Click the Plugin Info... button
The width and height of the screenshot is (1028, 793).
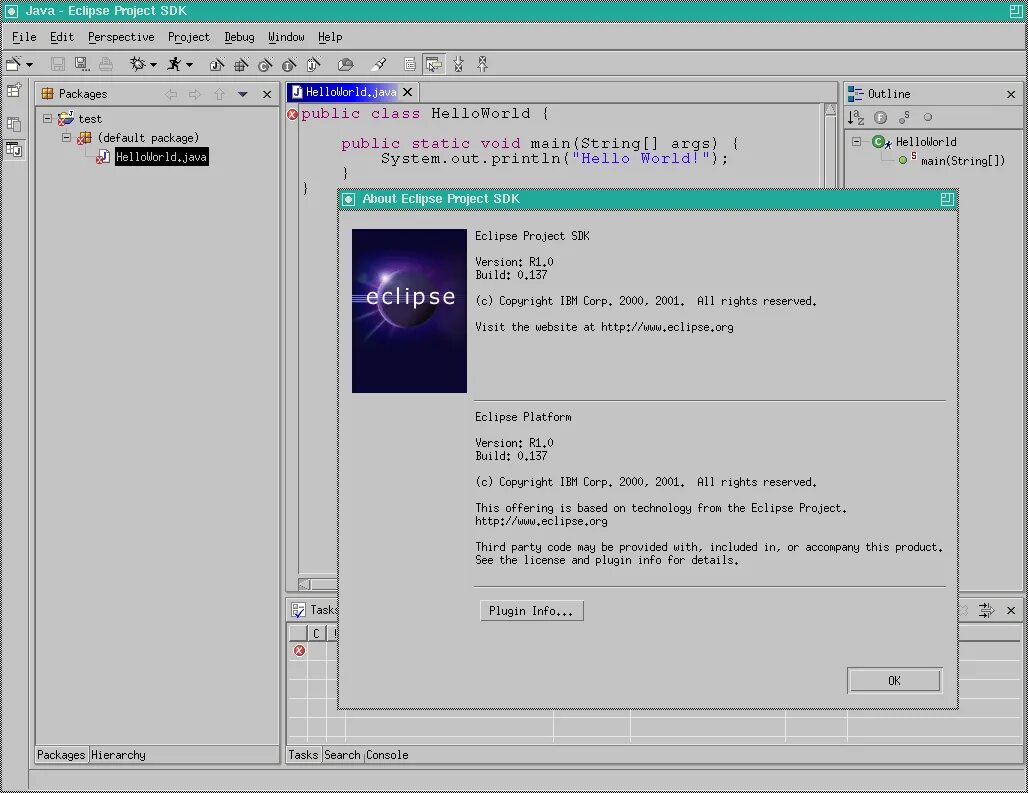tap(531, 611)
